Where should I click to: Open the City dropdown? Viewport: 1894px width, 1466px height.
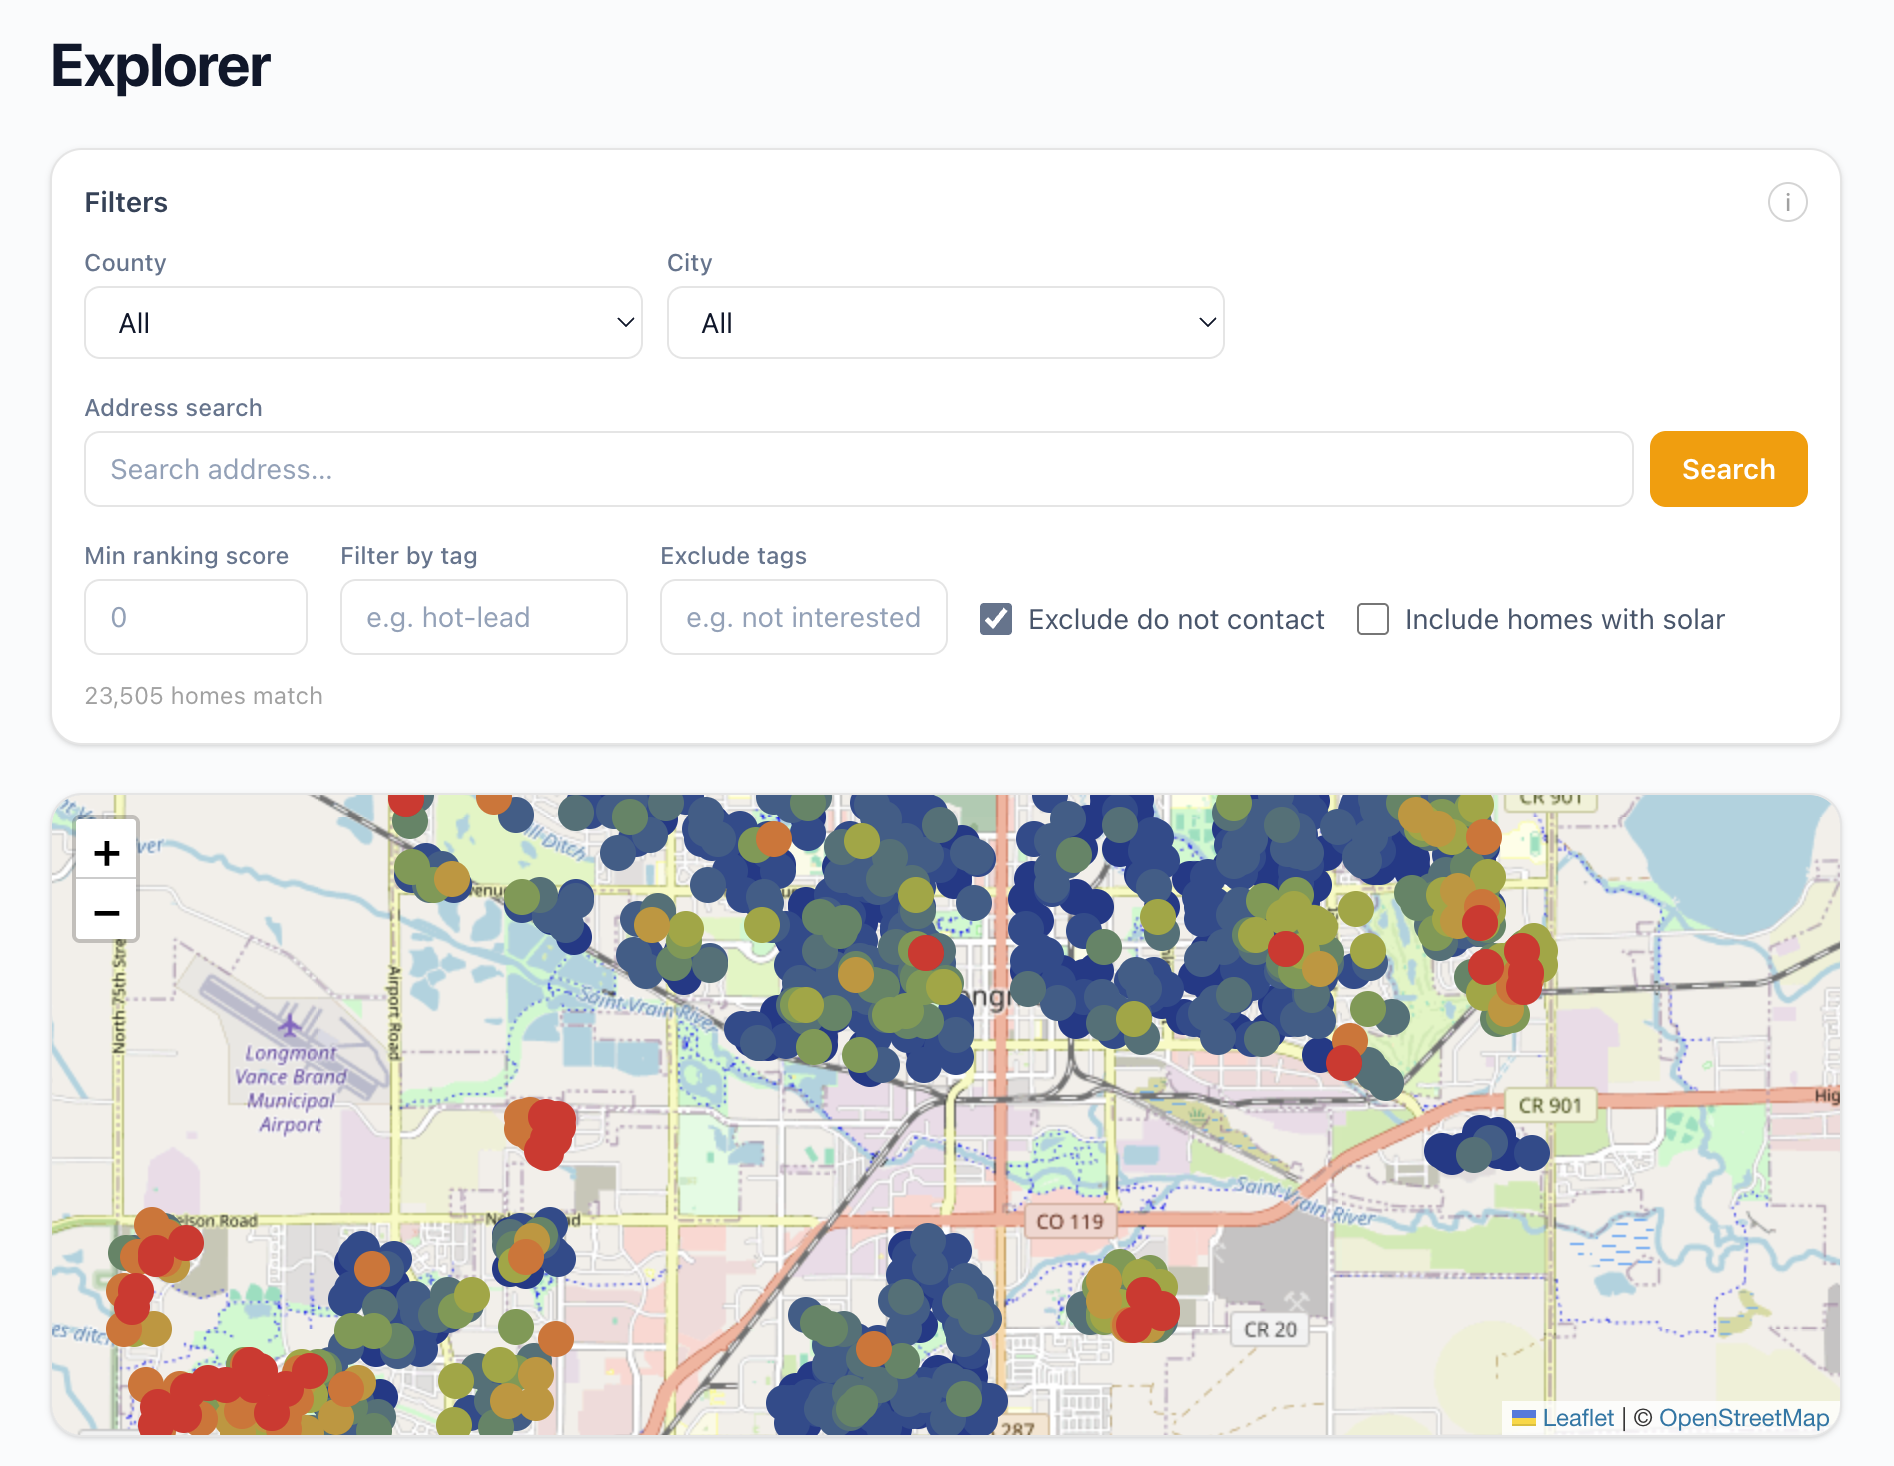tap(945, 322)
